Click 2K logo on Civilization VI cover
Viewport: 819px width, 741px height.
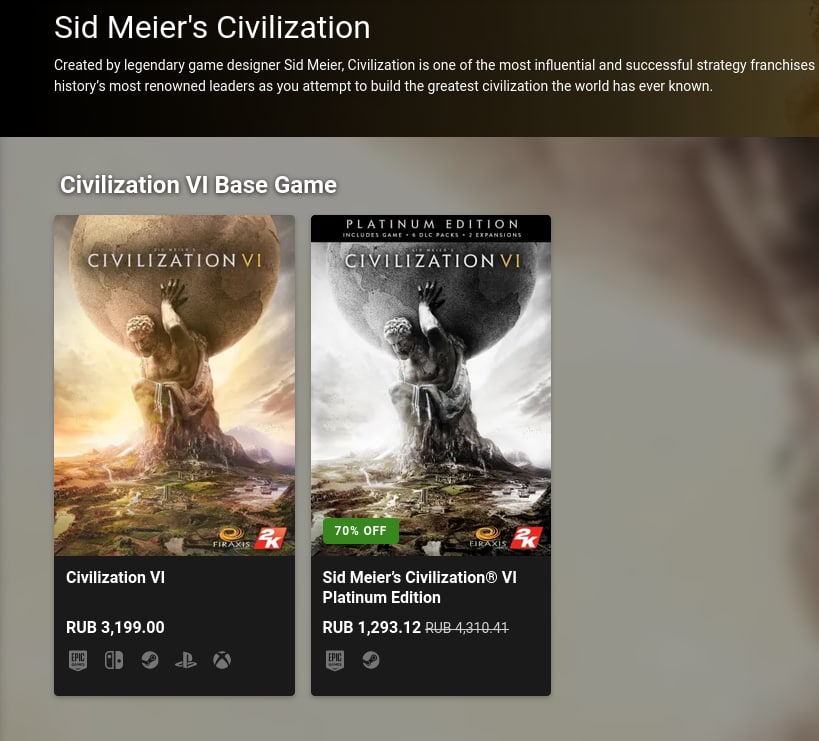271,538
